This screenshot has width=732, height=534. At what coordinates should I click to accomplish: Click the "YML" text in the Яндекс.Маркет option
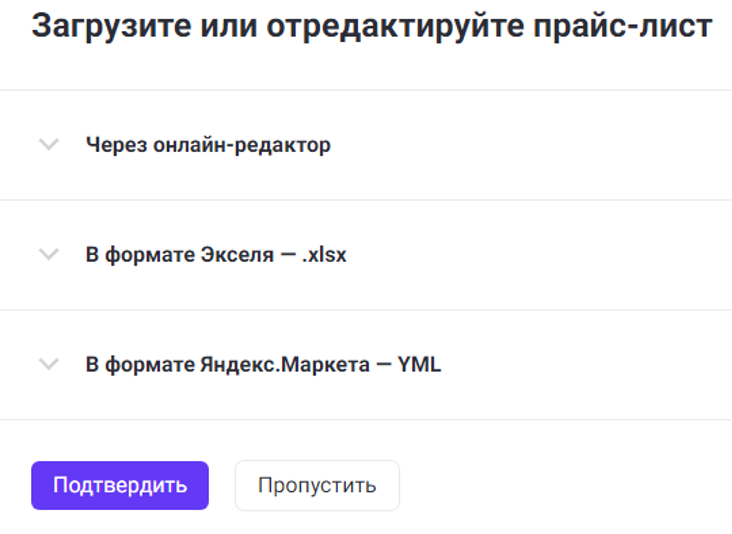tap(419, 365)
